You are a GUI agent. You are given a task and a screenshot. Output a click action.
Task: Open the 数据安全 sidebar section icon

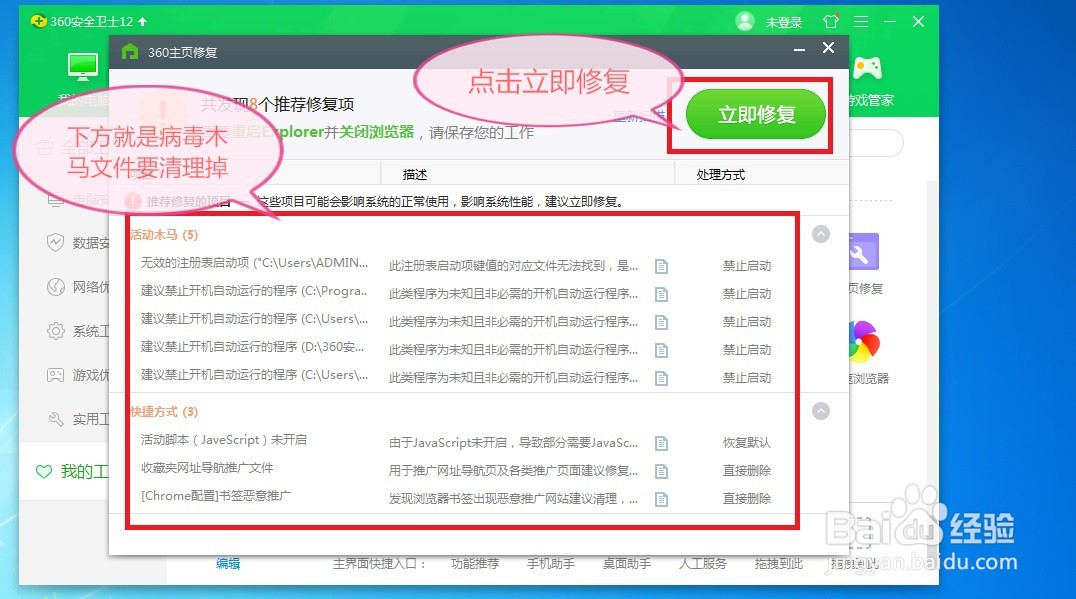coord(55,242)
